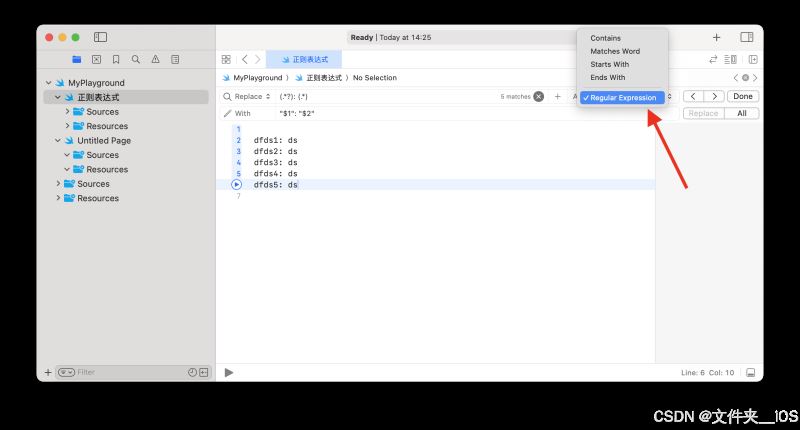Open the Find navigator magnifier icon
The height and width of the screenshot is (430, 800).
pos(136,60)
